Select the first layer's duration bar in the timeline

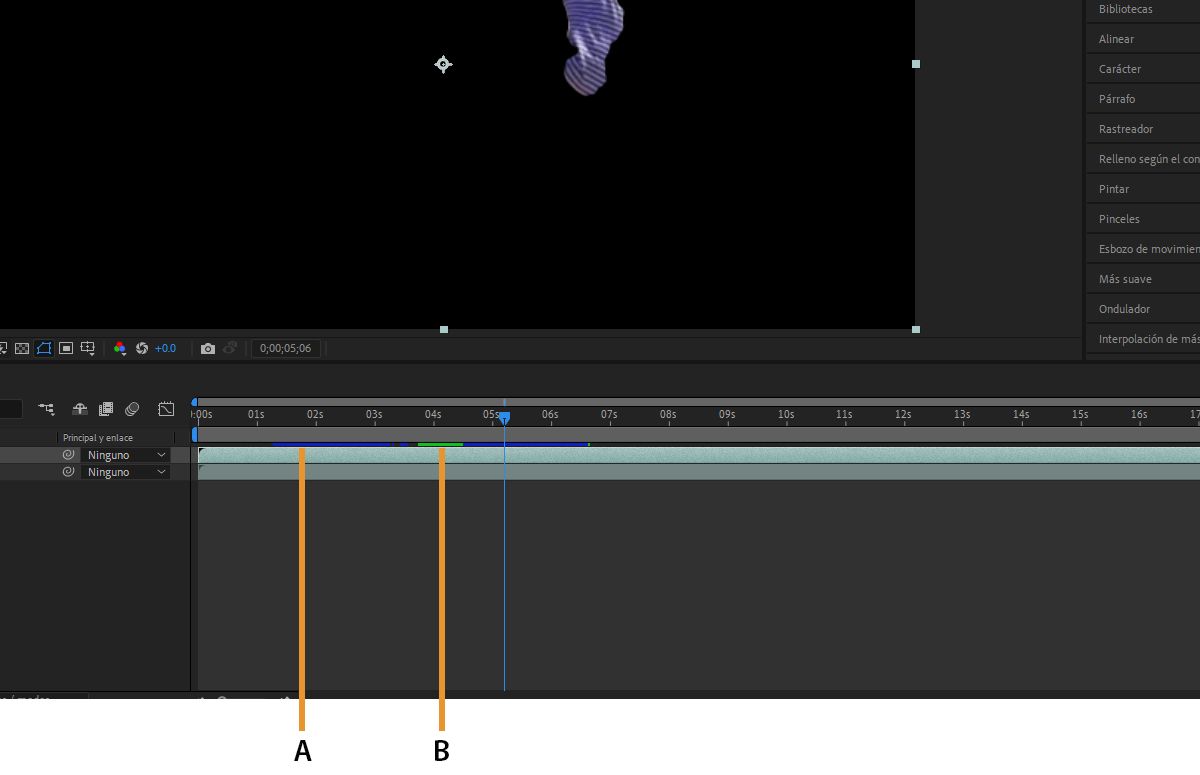point(699,455)
